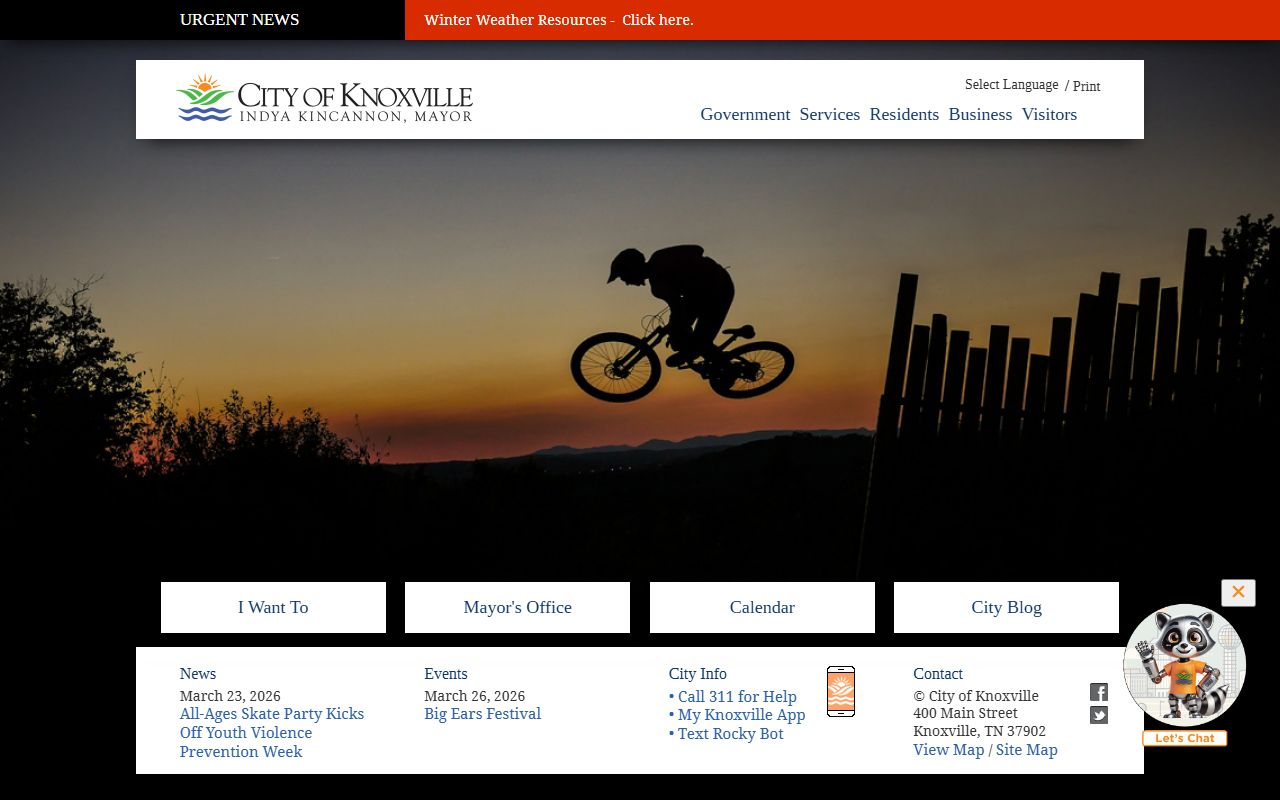Click the URGENT NEWS label

tap(239, 20)
